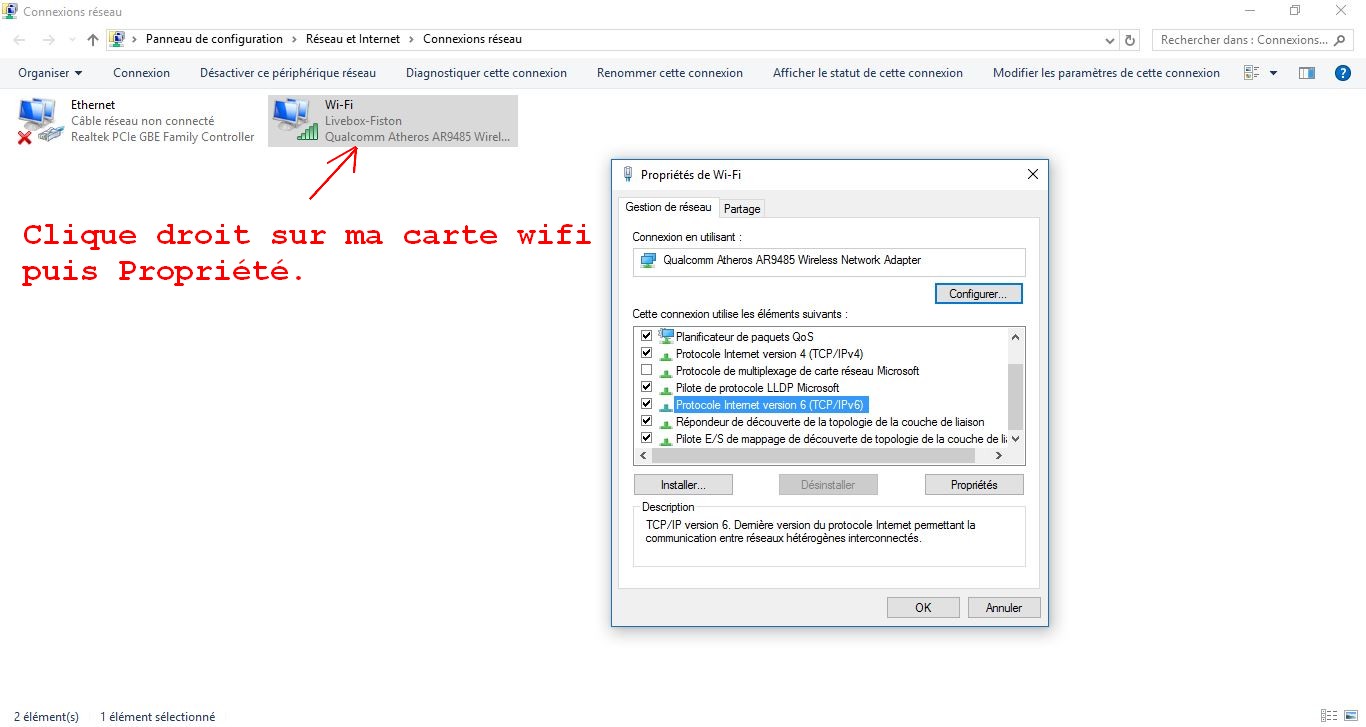The width and height of the screenshot is (1366, 727).
Task: Select the Protocole Internet version 4 (TCP/IPv4) row
Action: 769,354
